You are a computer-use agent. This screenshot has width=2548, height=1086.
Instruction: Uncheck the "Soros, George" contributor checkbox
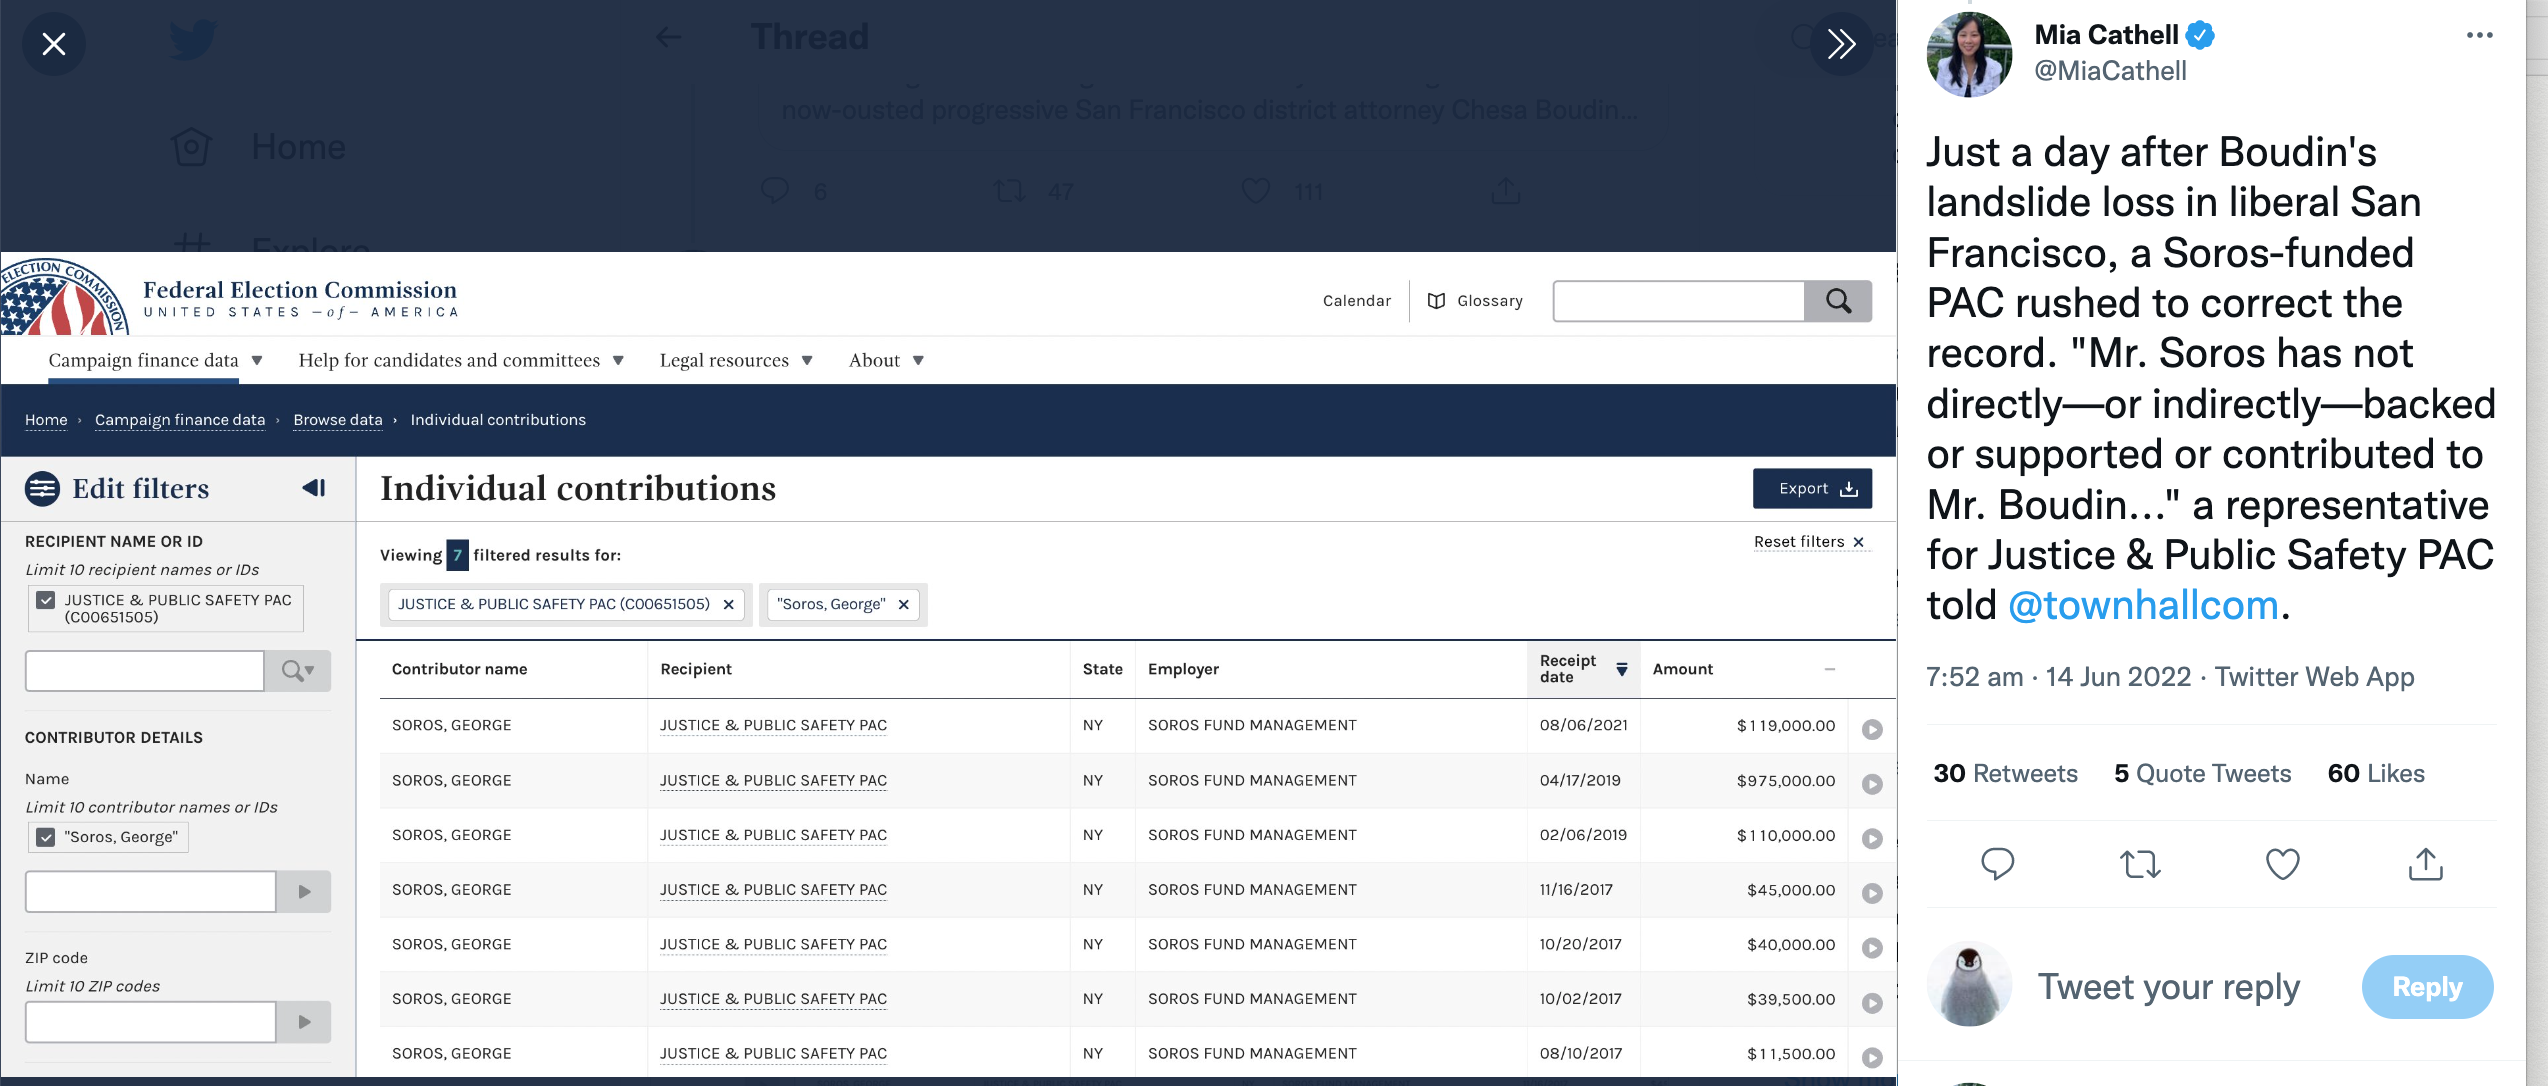click(x=45, y=837)
